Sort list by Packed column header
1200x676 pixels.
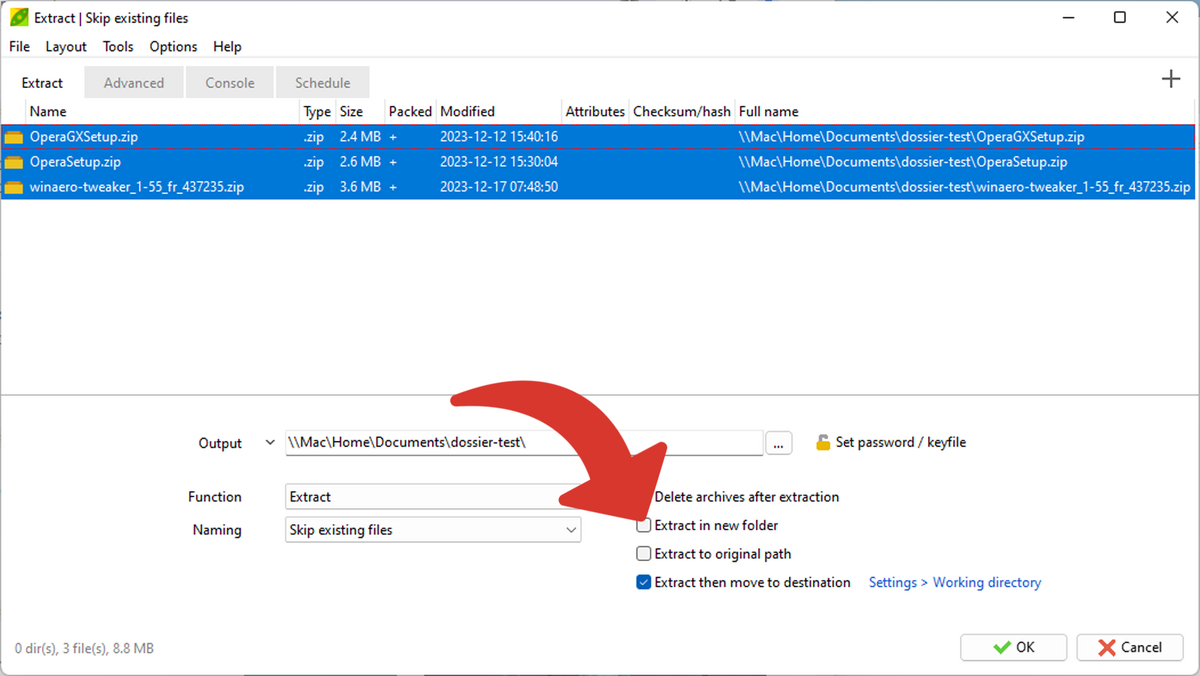411,112
